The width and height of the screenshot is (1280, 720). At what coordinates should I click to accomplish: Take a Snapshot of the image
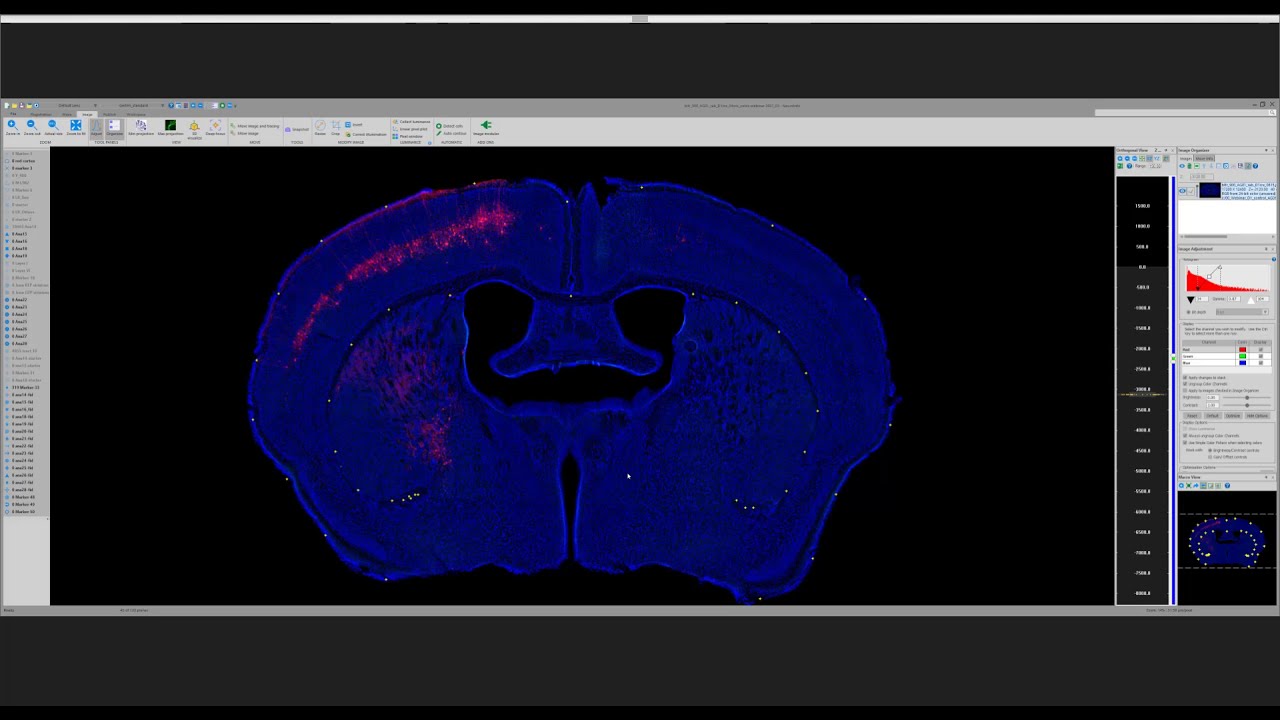297,129
